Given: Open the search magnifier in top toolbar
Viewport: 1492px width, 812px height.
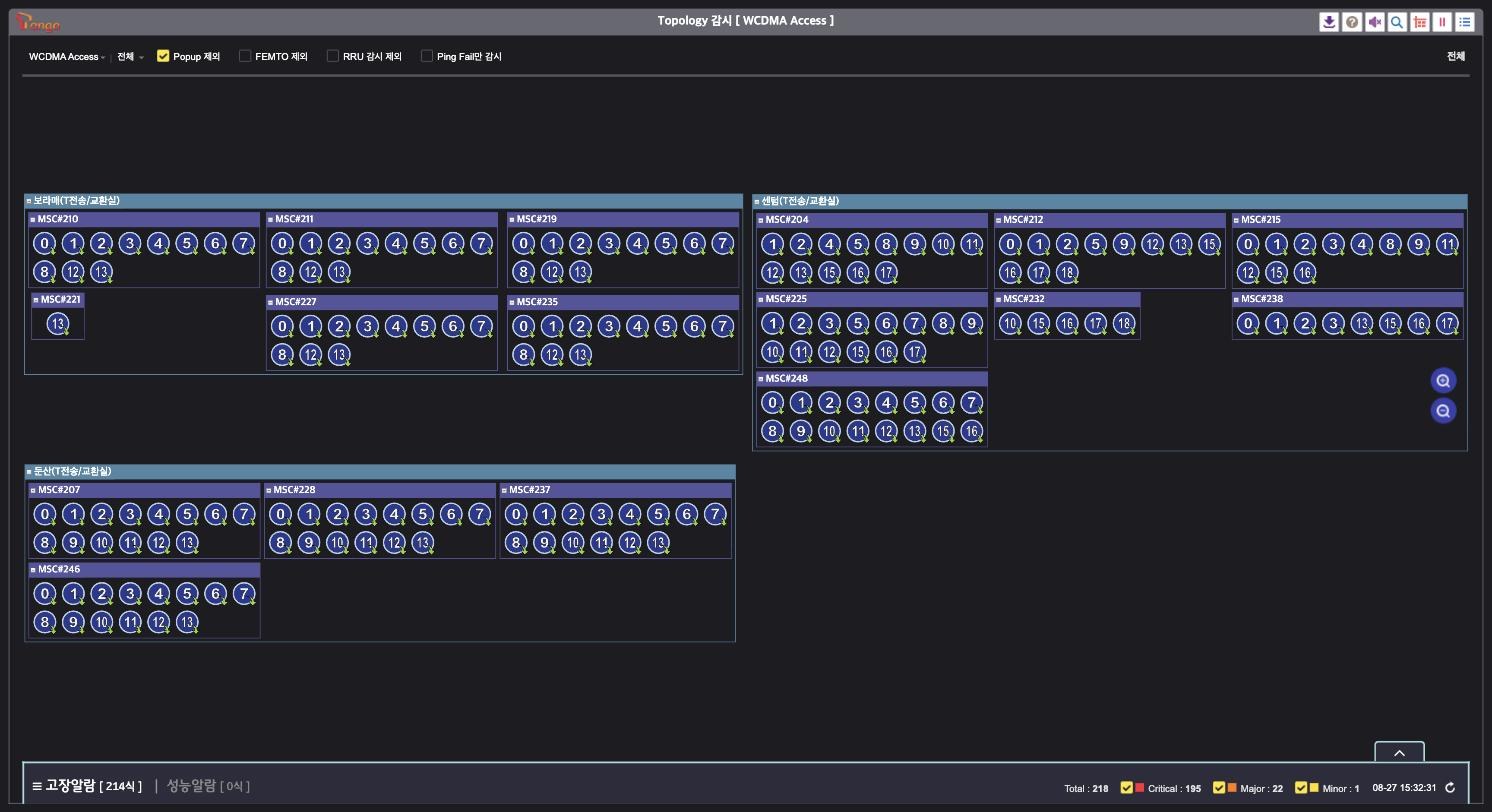Looking at the screenshot, I should coord(1397,22).
